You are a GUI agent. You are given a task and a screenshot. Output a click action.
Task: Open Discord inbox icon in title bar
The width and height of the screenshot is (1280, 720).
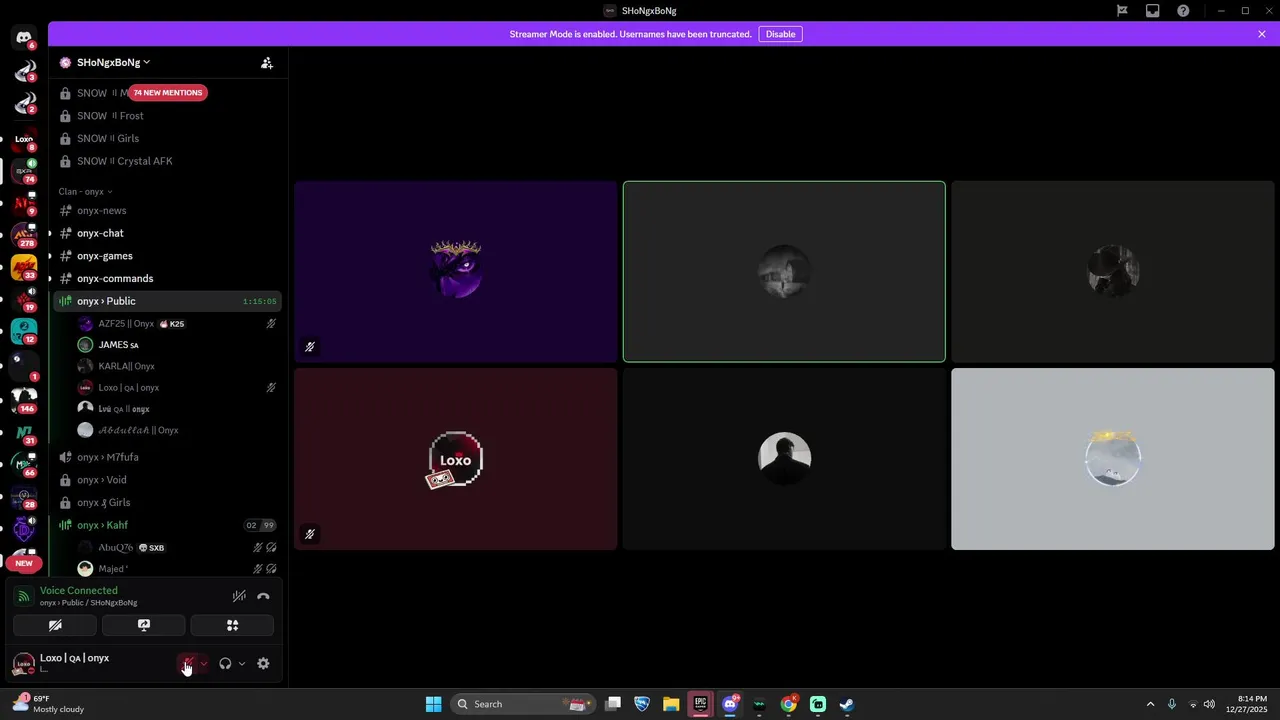click(x=1153, y=11)
